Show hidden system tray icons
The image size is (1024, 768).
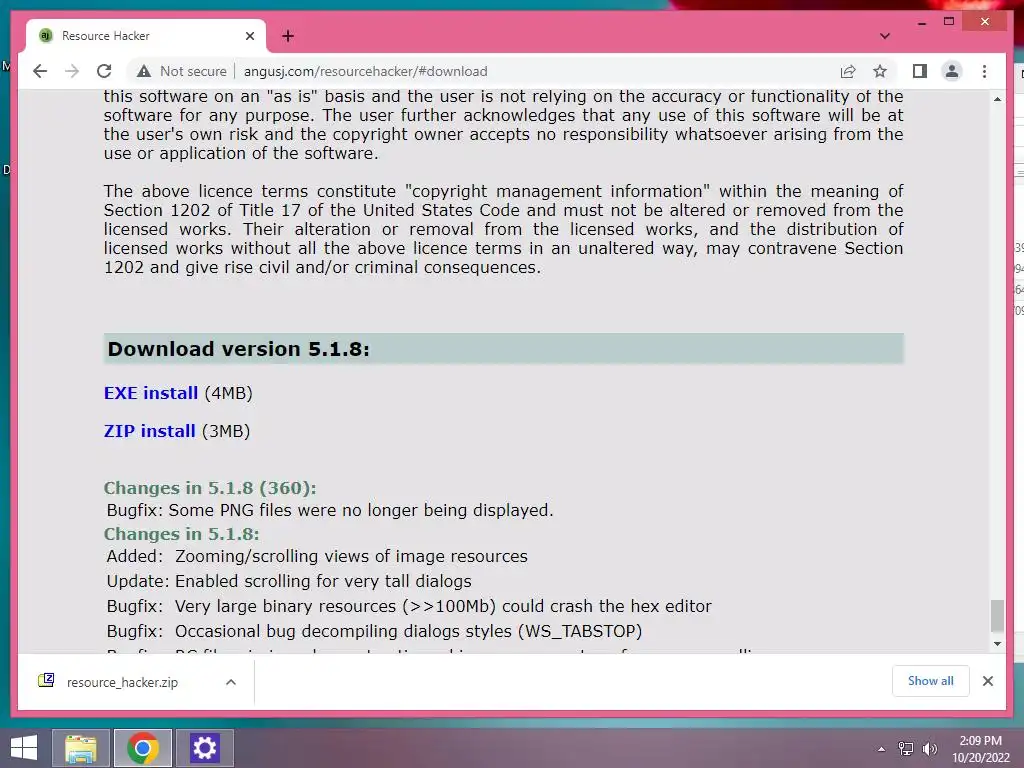pos(882,749)
